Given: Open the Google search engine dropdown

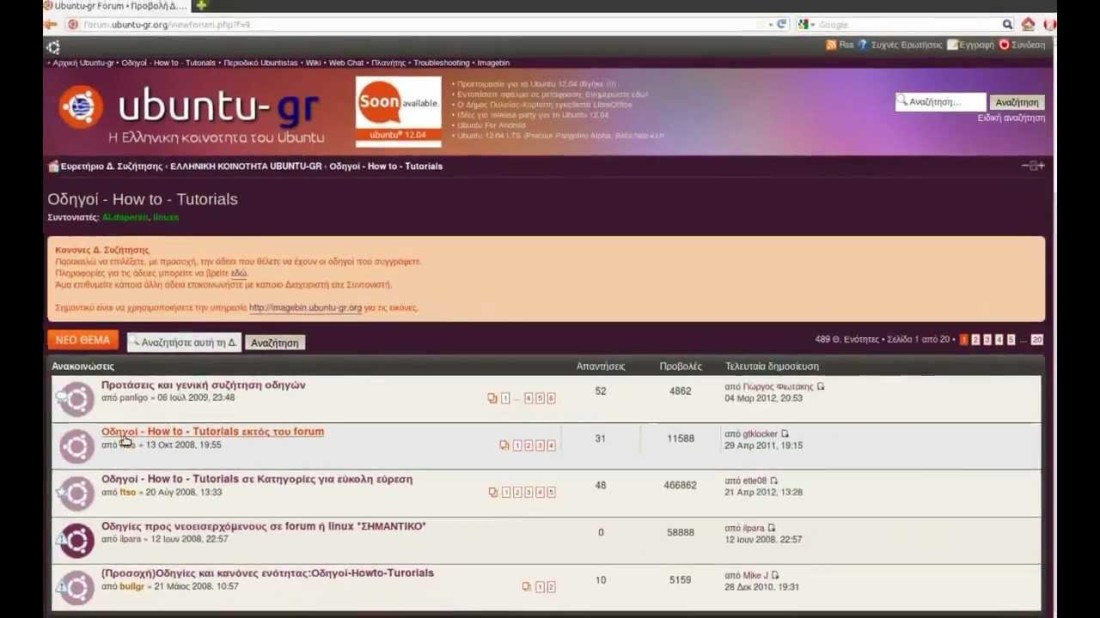Looking at the screenshot, I should pos(806,24).
